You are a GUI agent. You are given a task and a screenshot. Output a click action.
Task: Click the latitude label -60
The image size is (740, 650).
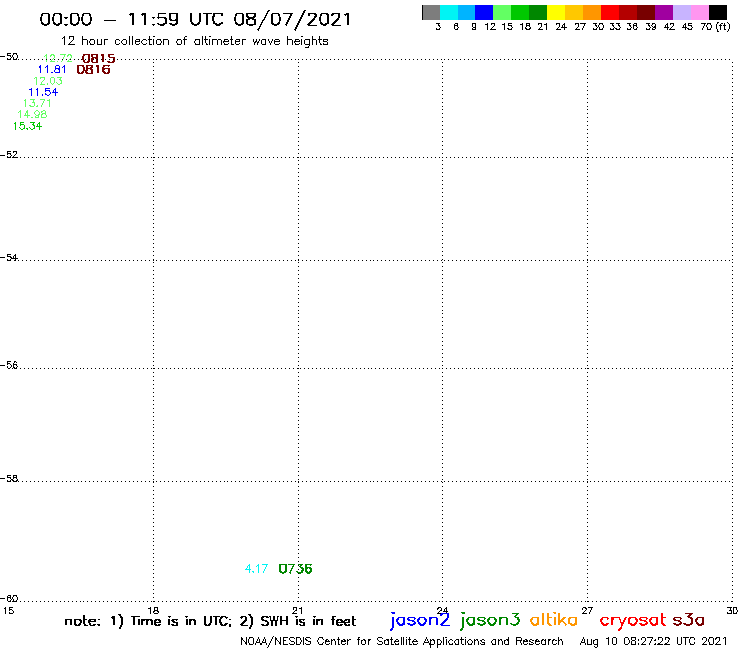9,599
